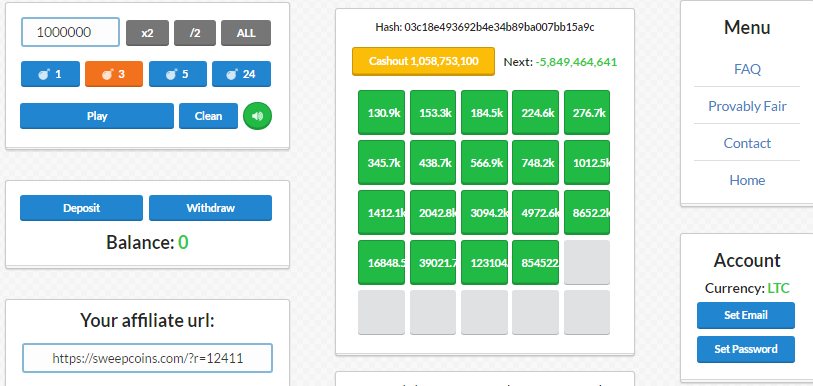Viewport: 813px width, 386px height.
Task: Open the Deposit dialog
Action: pyautogui.click(x=81, y=208)
